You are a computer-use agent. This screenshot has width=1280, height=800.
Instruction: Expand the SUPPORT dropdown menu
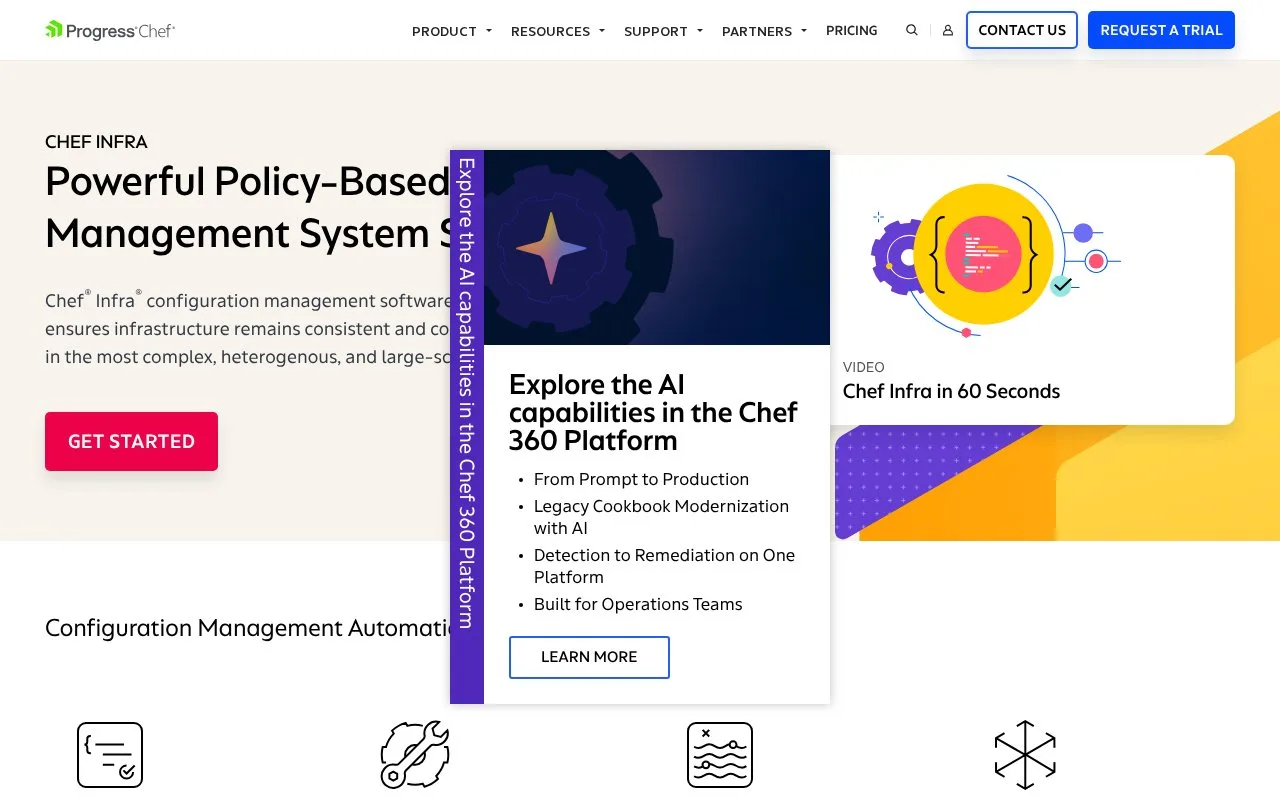(664, 31)
